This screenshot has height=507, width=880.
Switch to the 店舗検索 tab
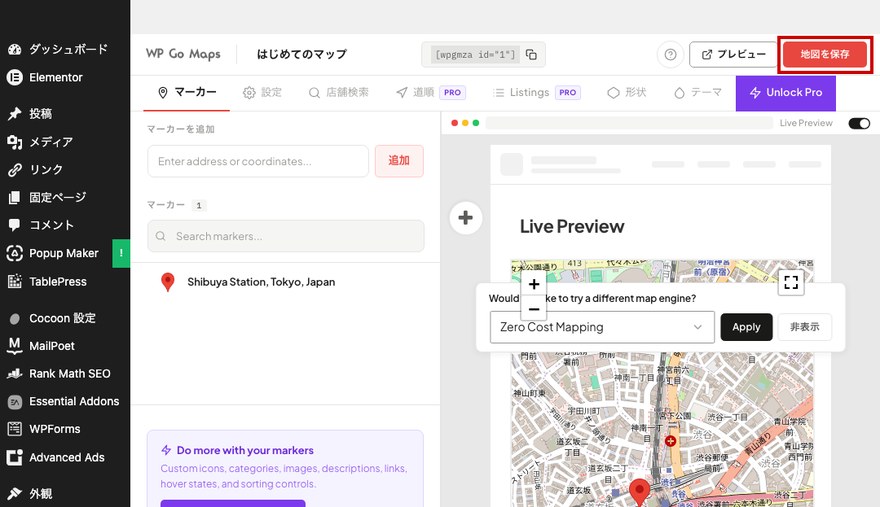click(338, 92)
